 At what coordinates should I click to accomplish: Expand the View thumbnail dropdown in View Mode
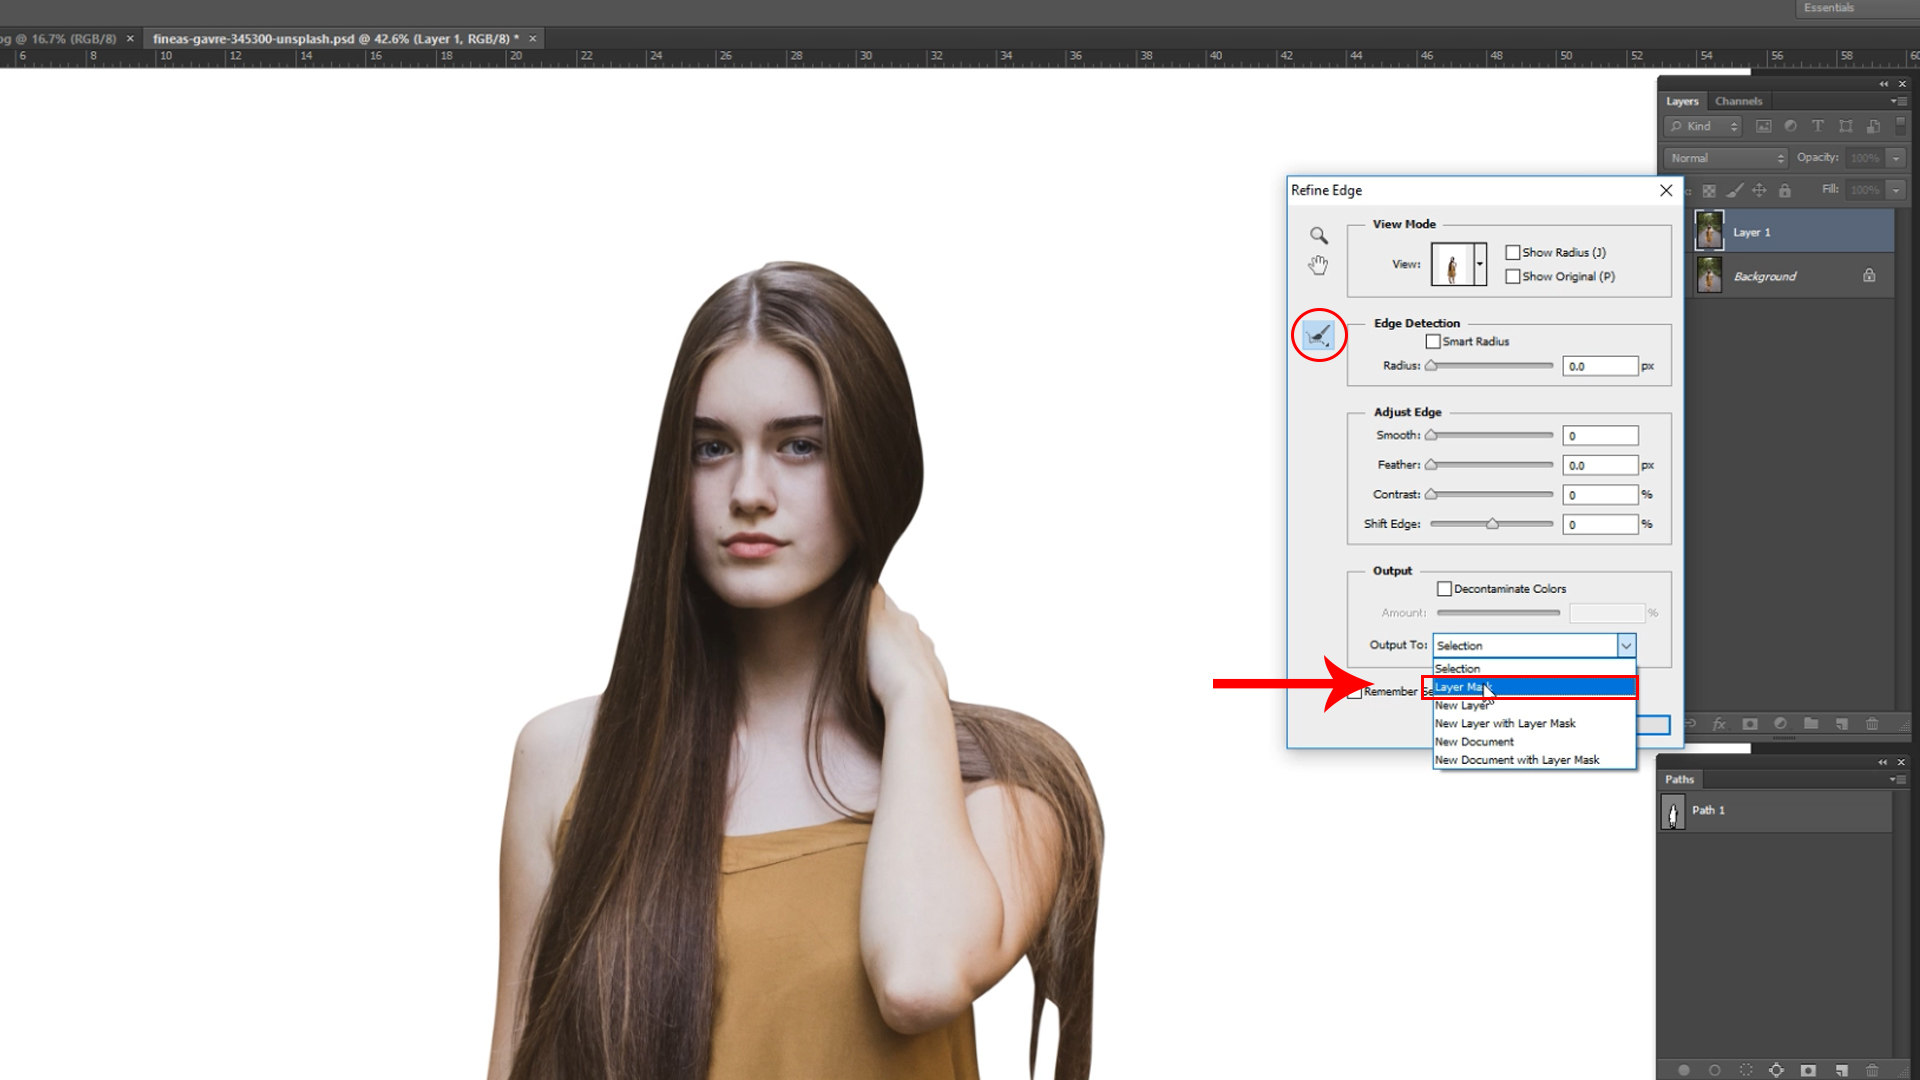pos(1479,264)
